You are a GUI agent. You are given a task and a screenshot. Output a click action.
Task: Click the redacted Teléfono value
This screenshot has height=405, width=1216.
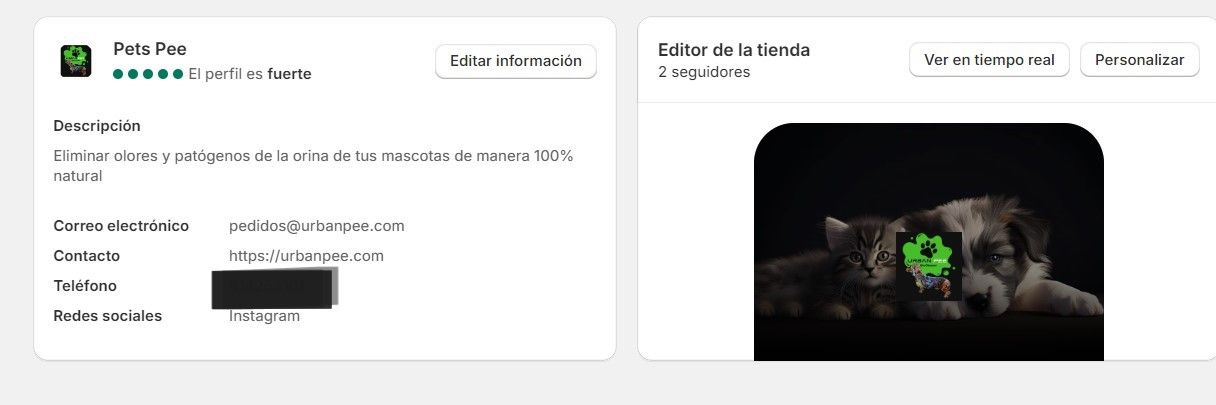click(x=276, y=287)
